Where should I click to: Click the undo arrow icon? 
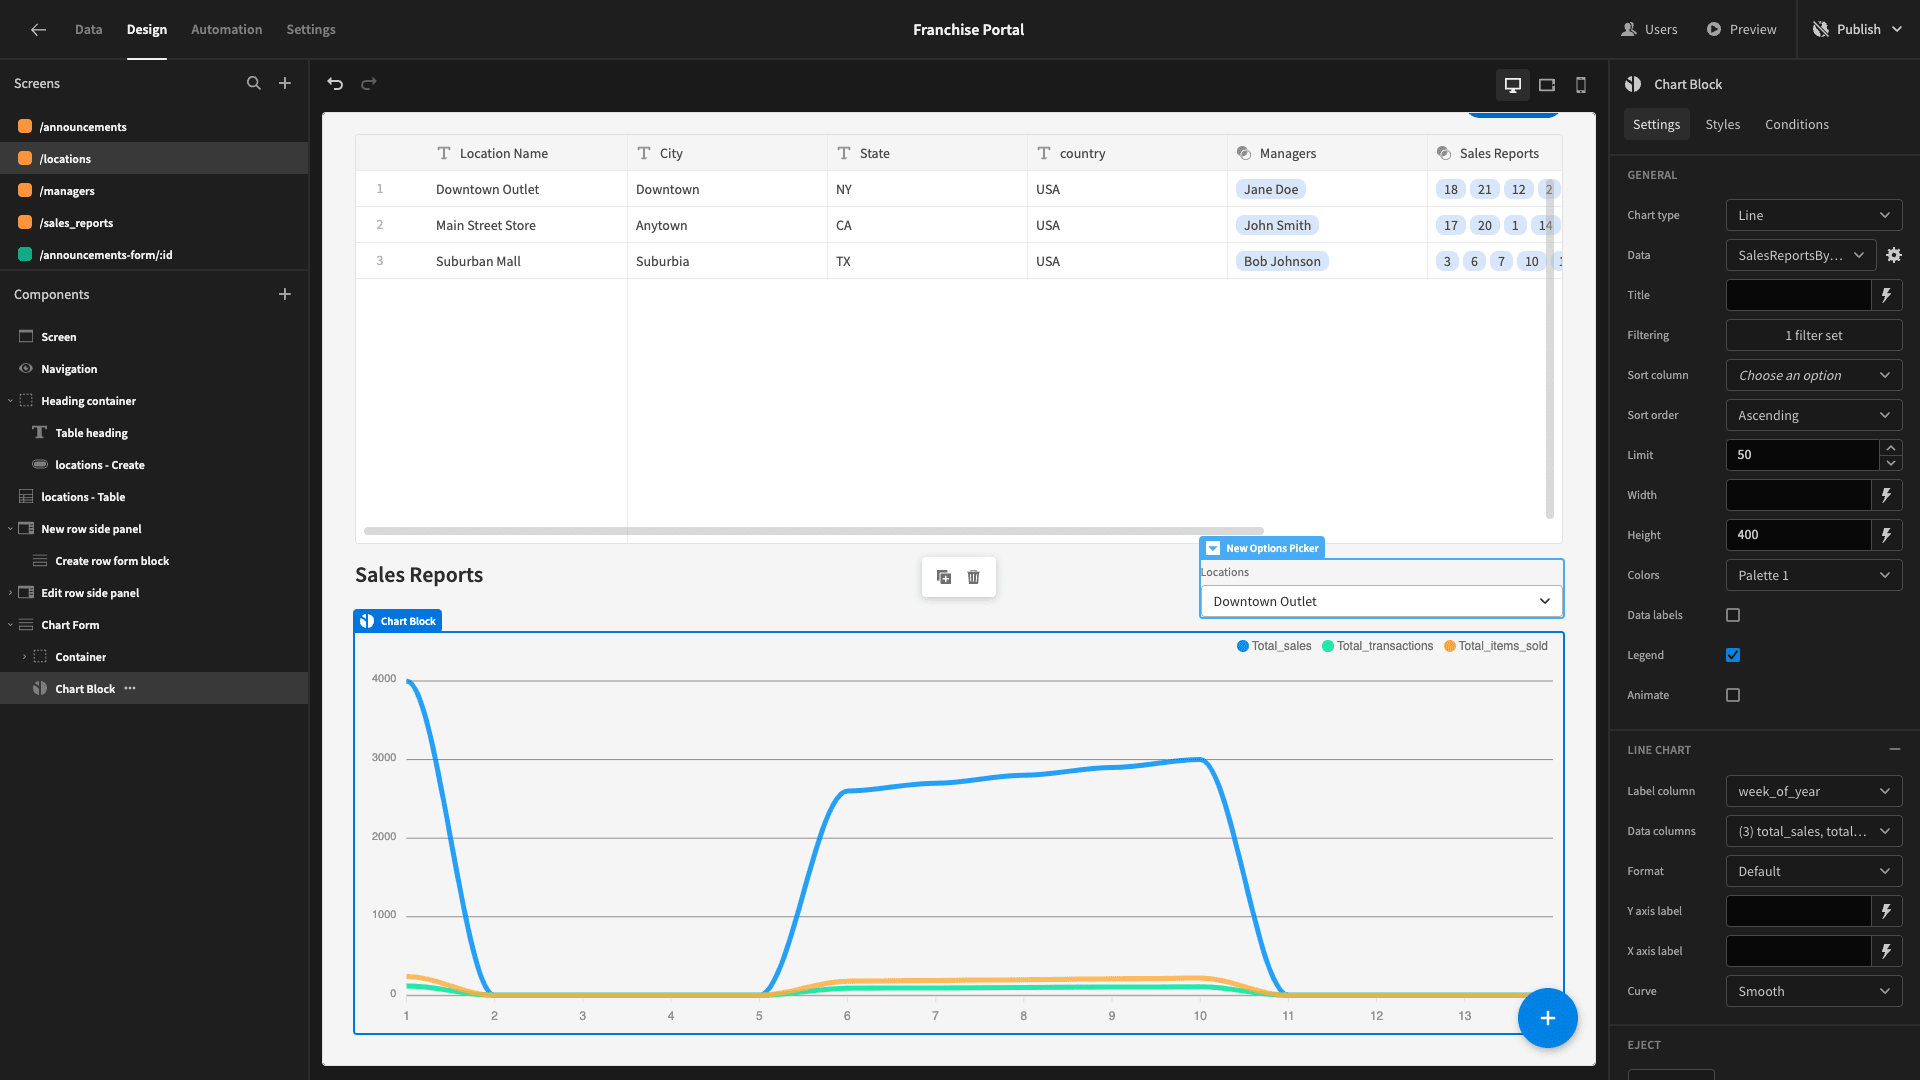335,84
